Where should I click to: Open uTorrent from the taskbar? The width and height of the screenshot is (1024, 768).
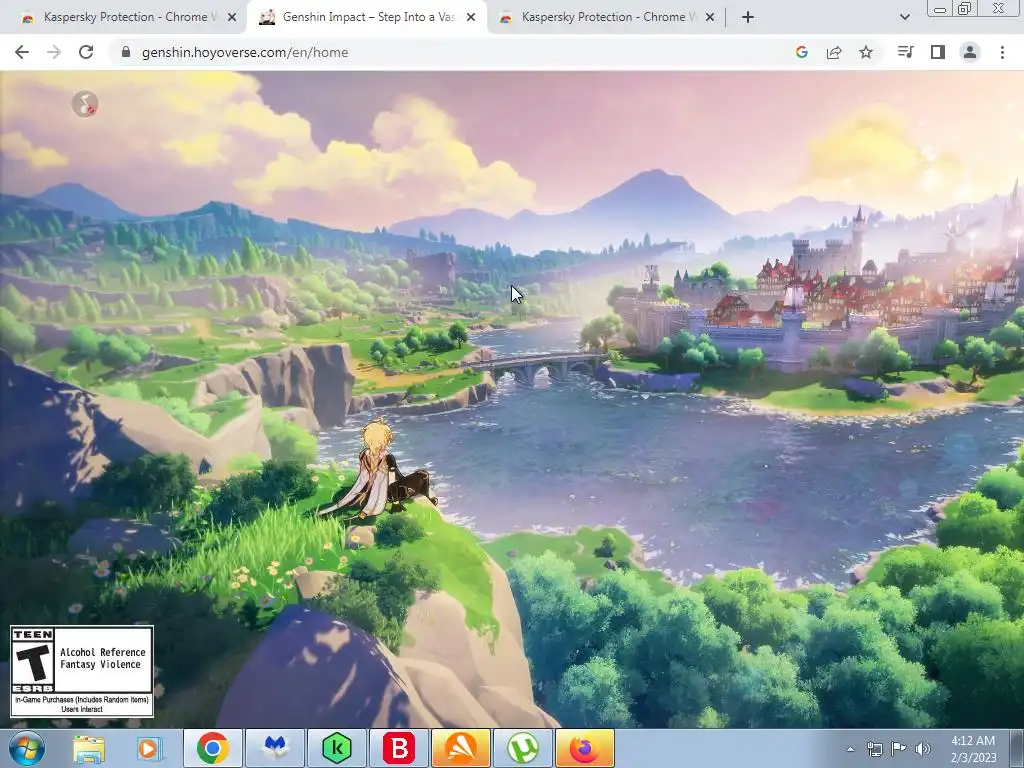[x=523, y=748]
